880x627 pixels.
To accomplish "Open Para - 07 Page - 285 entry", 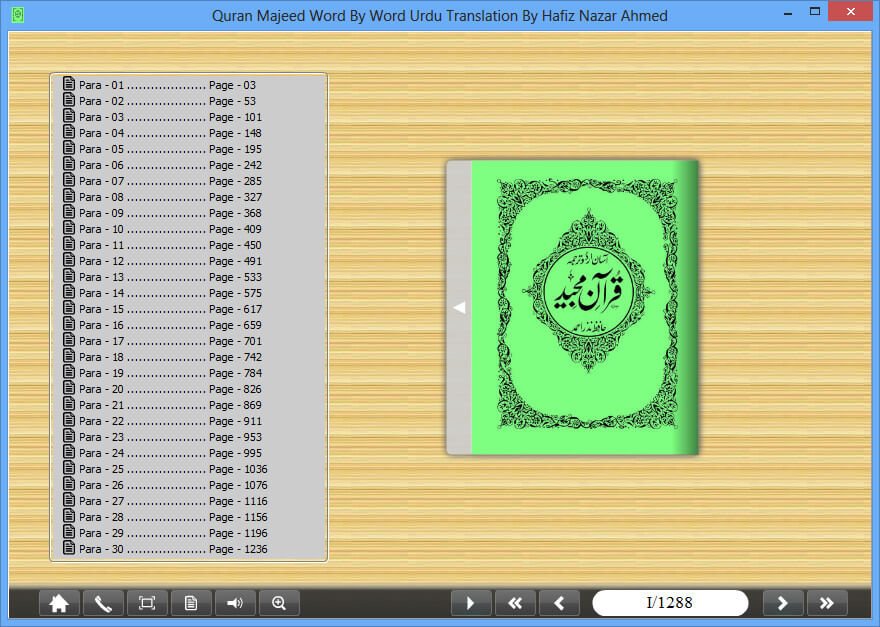I will pos(162,181).
